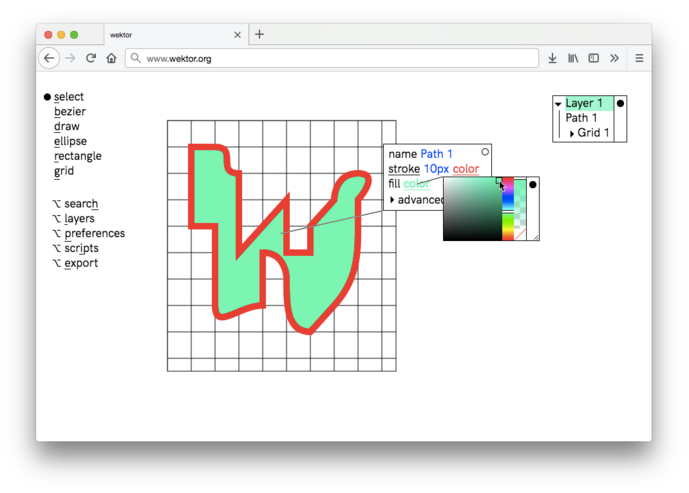This screenshot has height=493, width=689.
Task: Select the ellipse tool from the list
Action: point(70,142)
